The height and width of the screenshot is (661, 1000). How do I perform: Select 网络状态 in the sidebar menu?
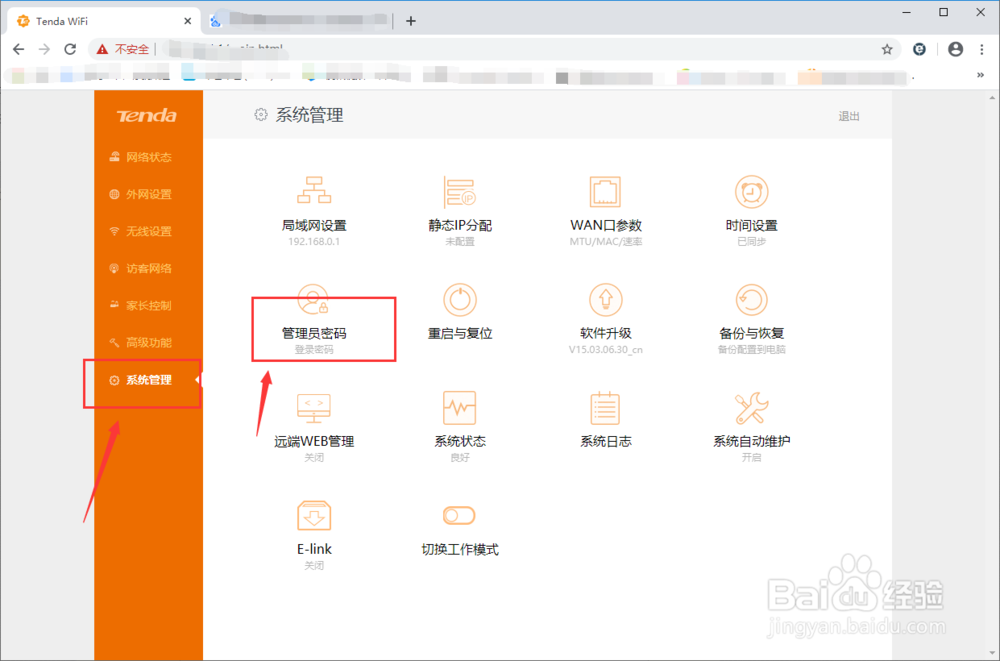click(x=140, y=157)
